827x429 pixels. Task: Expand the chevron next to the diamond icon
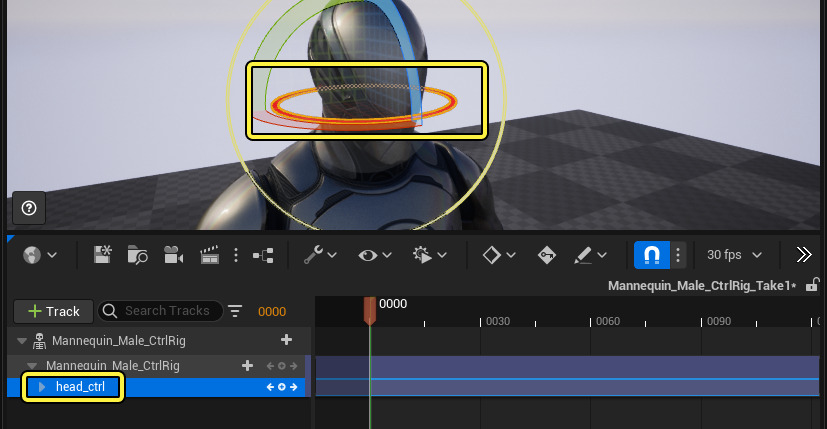(x=511, y=255)
